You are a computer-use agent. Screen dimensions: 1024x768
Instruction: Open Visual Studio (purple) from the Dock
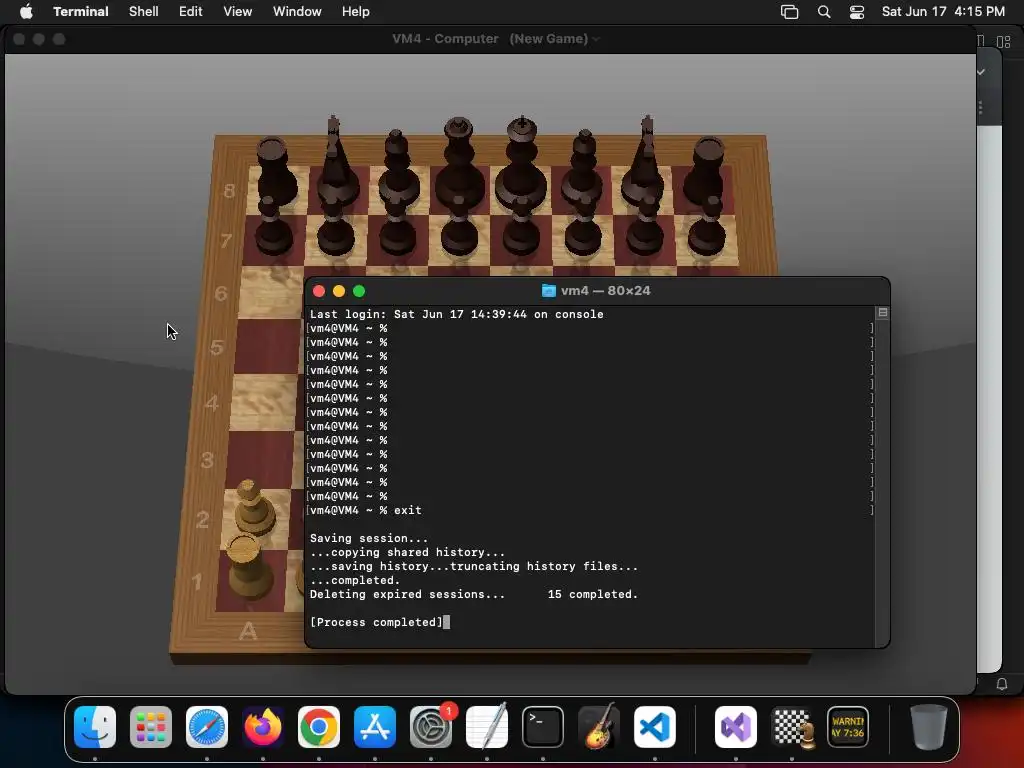[x=736, y=726]
